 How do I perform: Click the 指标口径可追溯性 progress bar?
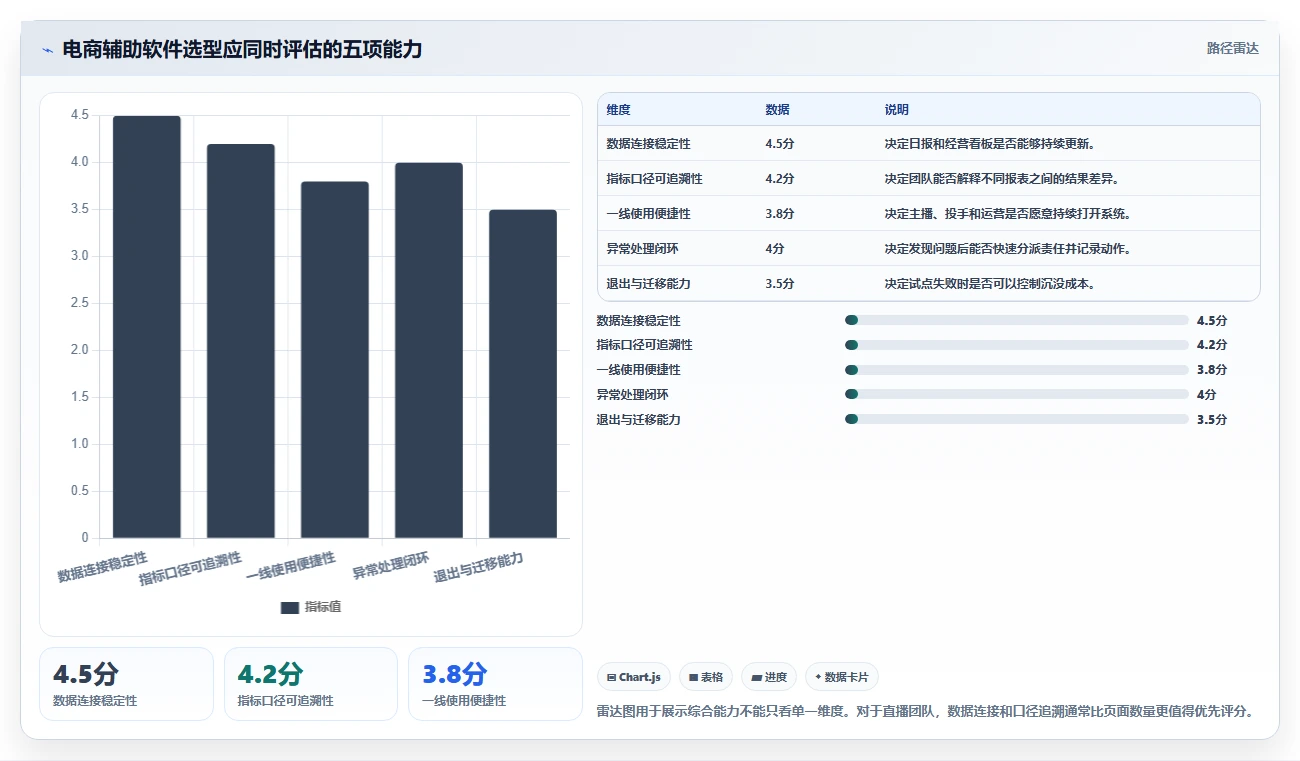1017,345
